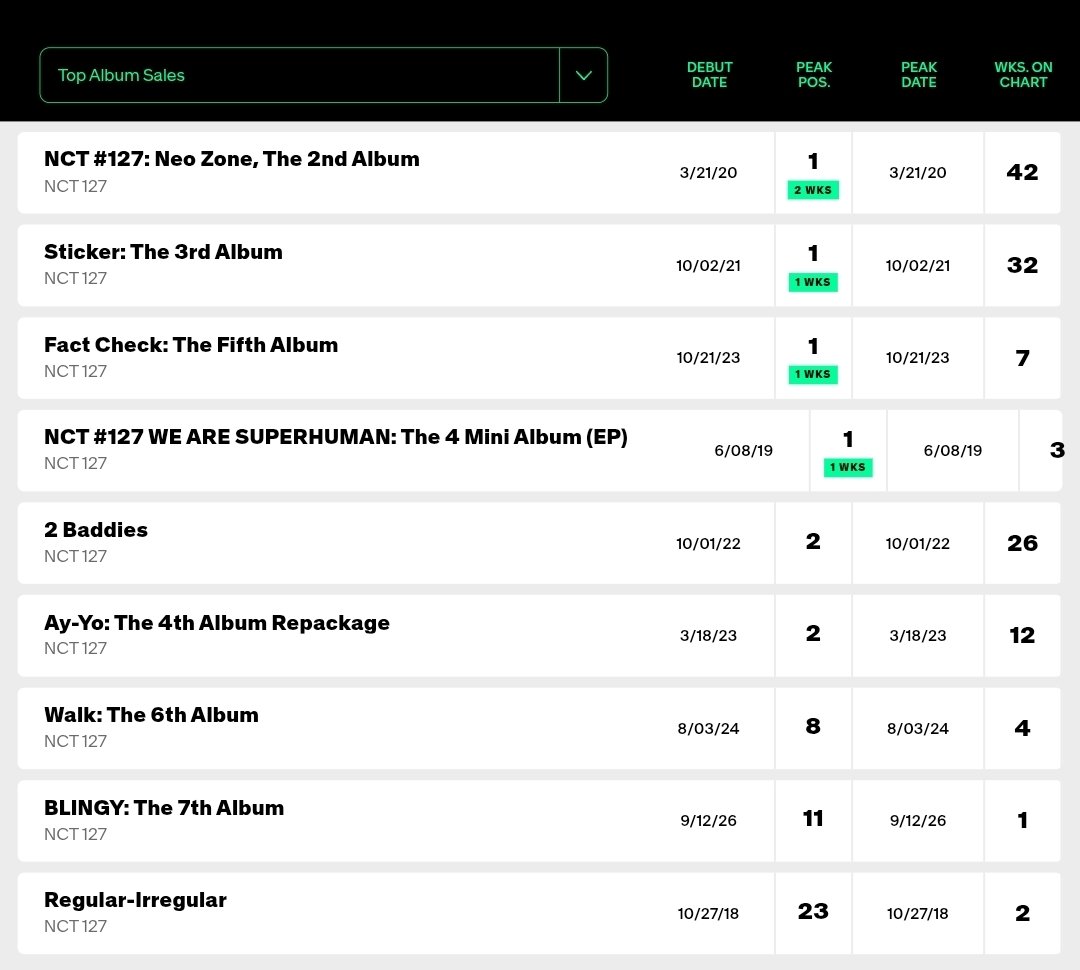The height and width of the screenshot is (970, 1080).
Task: Click debut date 10/27/18 for Regular-Irregular
Action: click(708, 914)
